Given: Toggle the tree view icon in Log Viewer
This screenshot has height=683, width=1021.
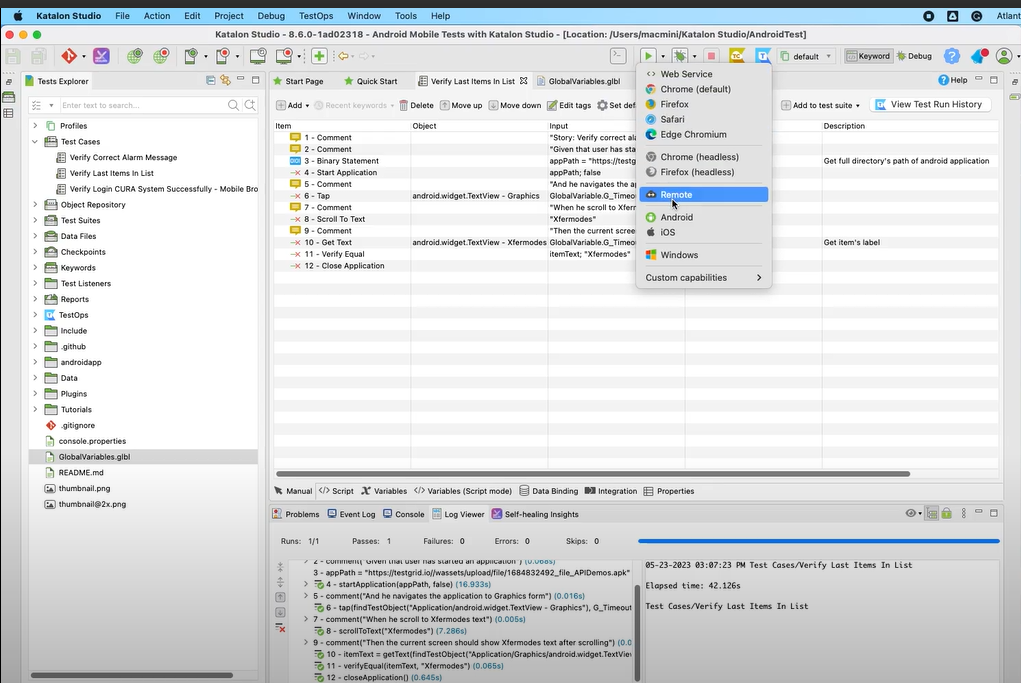Looking at the screenshot, I should (932, 514).
